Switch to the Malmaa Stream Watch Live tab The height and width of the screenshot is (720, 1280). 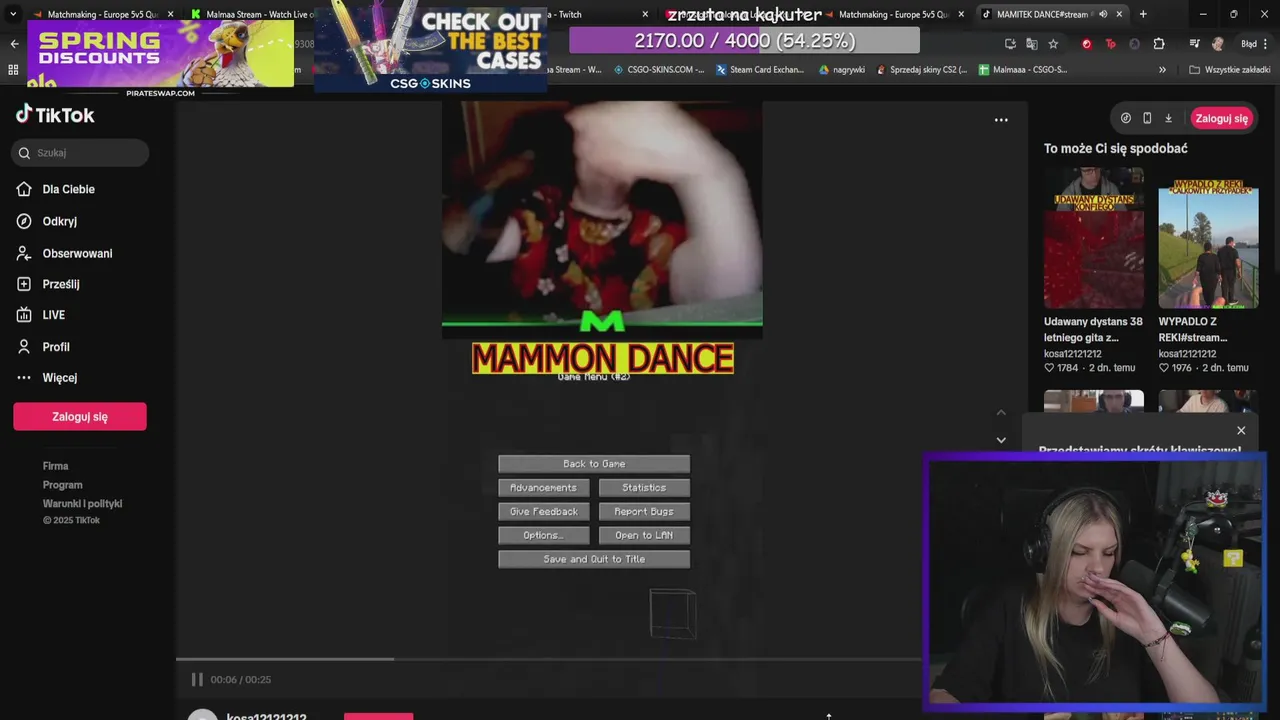(x=255, y=14)
